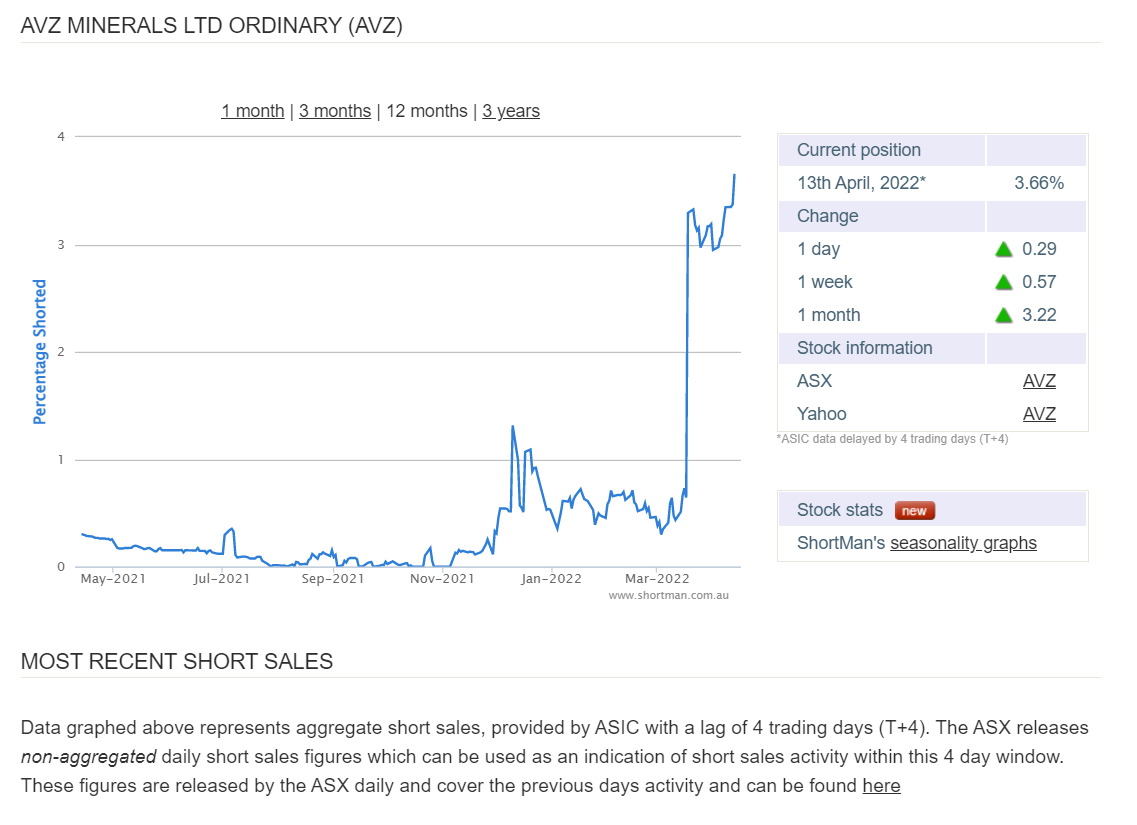Screen dimensions: 1137x825
Task: Click the AVZ Minerals Ltd Ordinary heading
Action: pyautogui.click(x=212, y=26)
